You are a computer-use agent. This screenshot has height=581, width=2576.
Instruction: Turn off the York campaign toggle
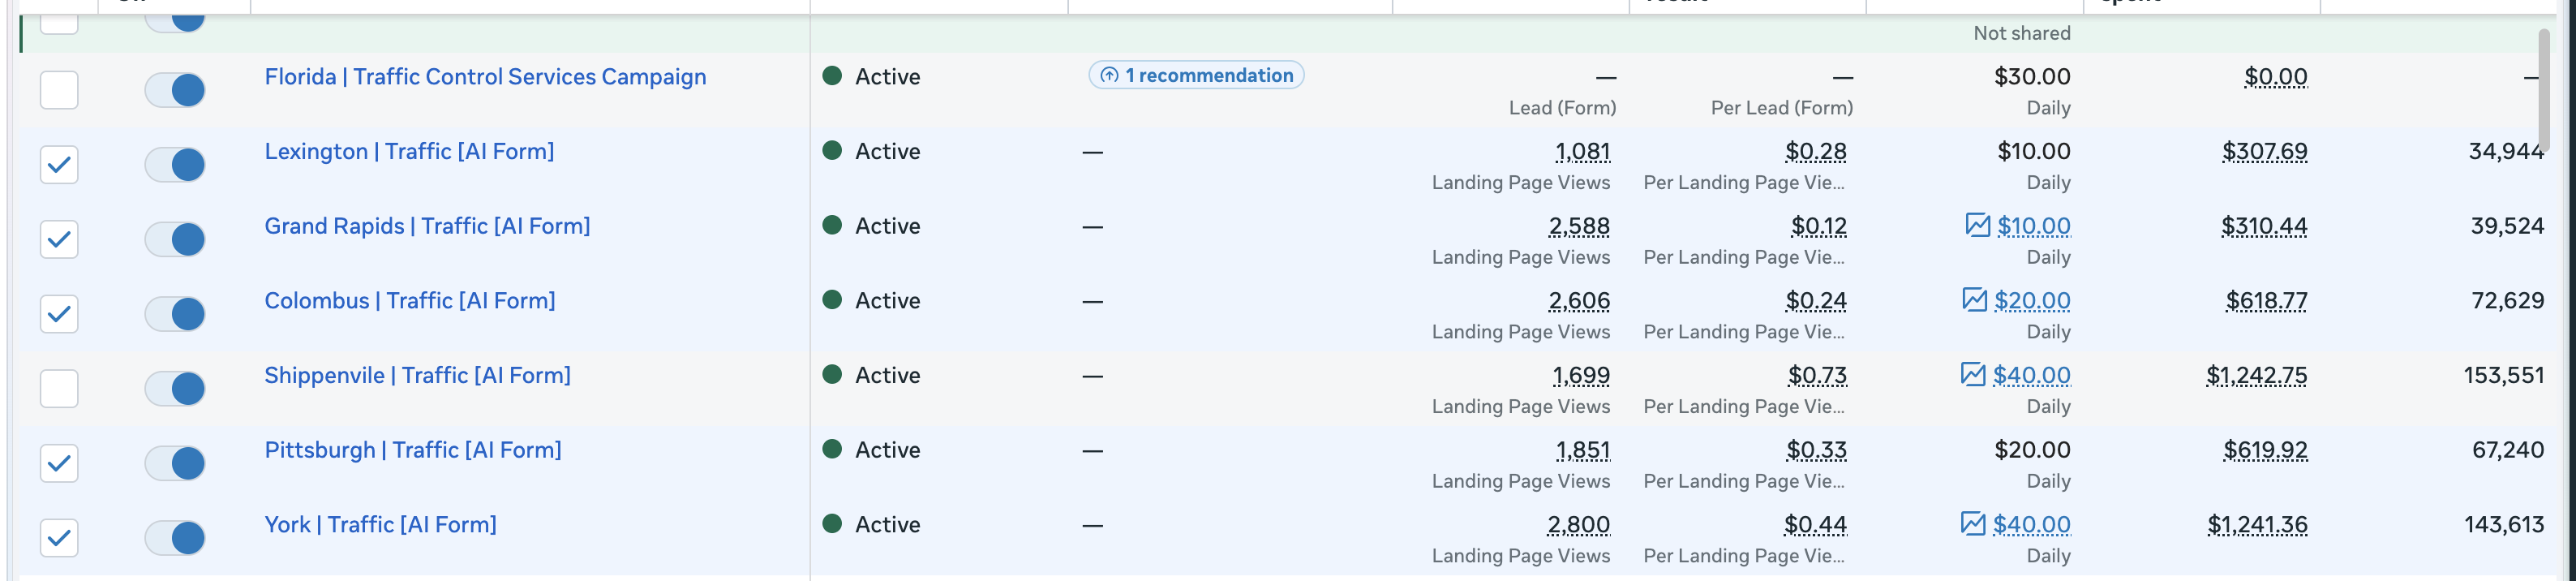tap(175, 538)
